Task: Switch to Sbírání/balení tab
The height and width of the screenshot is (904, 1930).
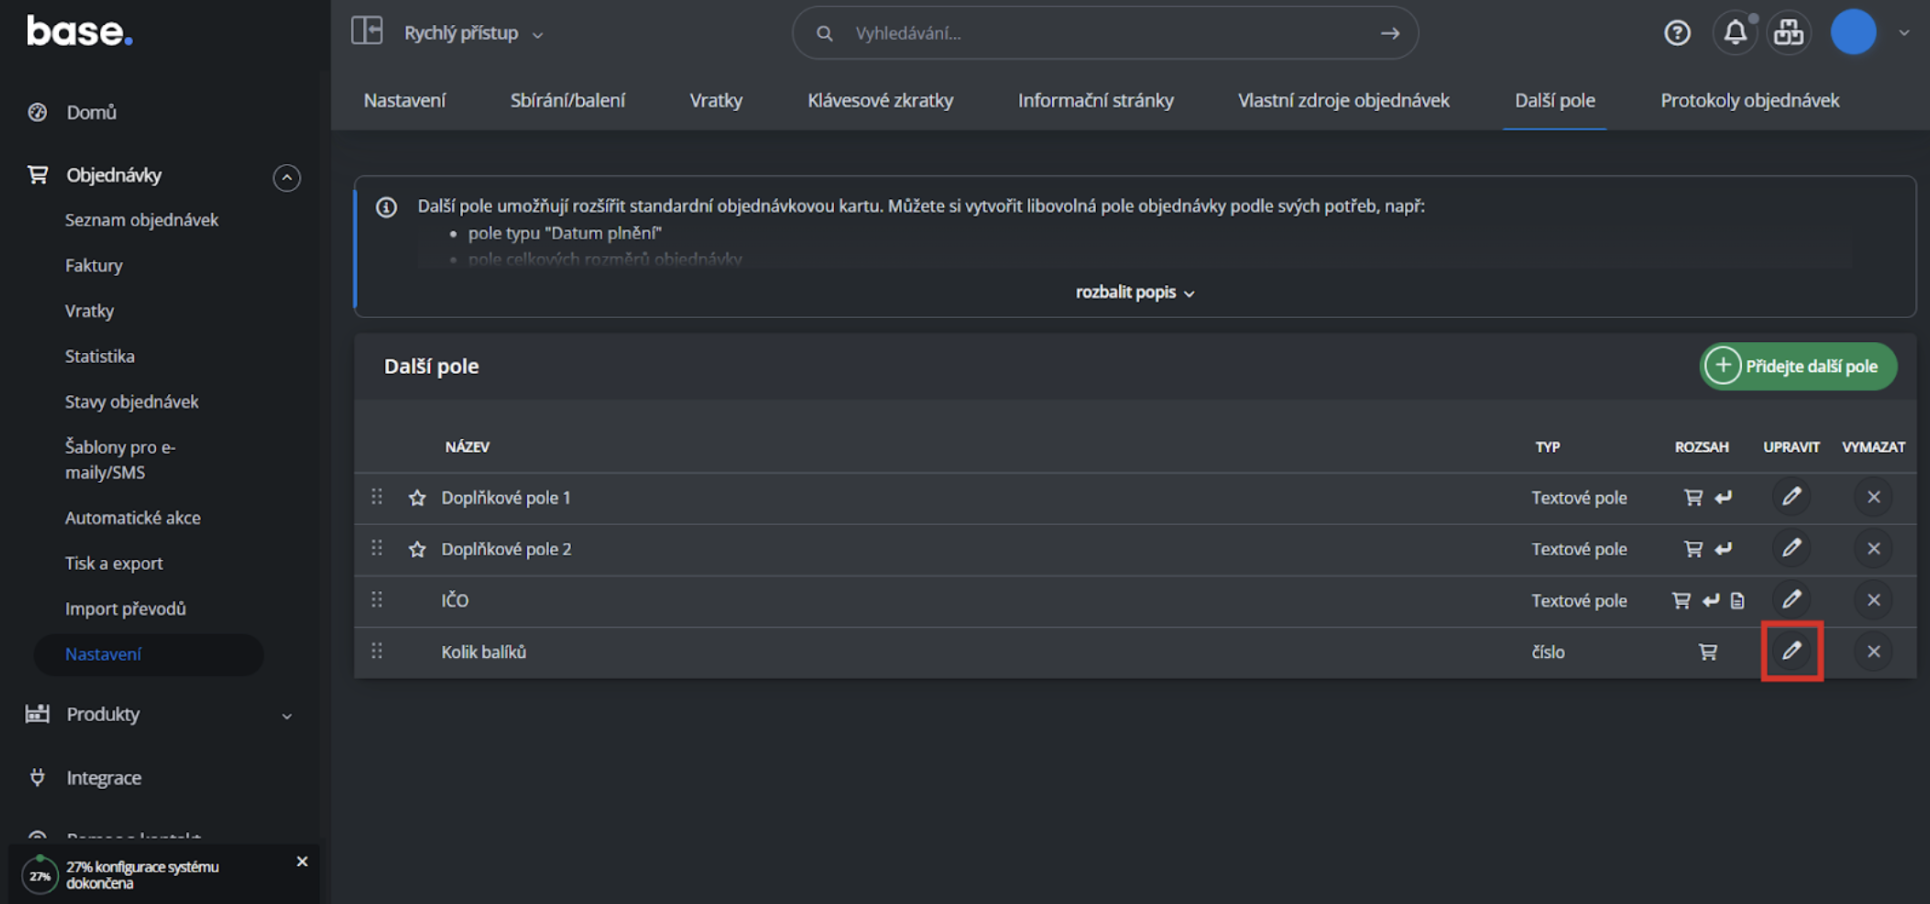Action: click(x=568, y=100)
